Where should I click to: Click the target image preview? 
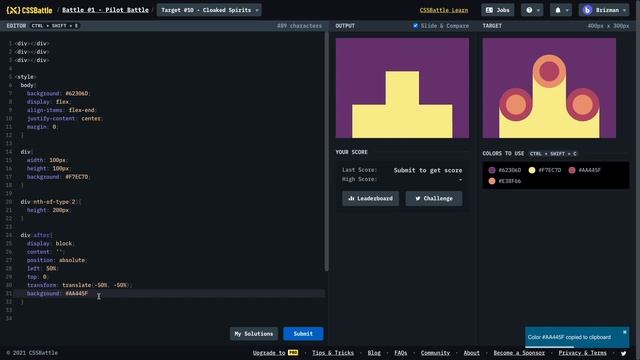pos(549,88)
